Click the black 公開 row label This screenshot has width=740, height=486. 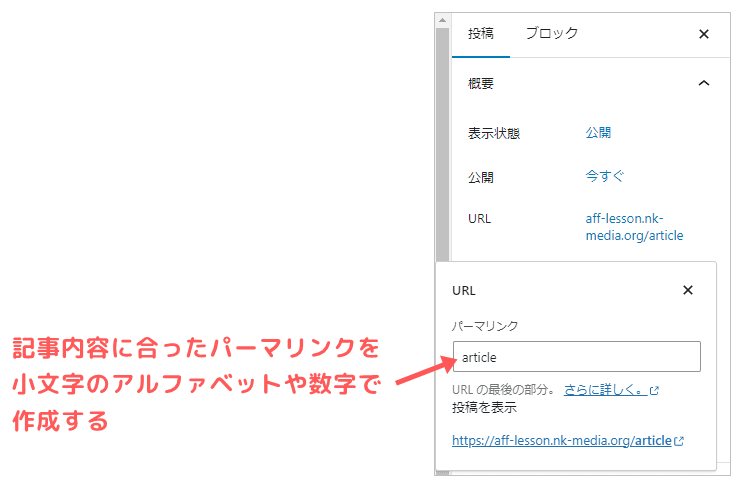click(x=481, y=178)
